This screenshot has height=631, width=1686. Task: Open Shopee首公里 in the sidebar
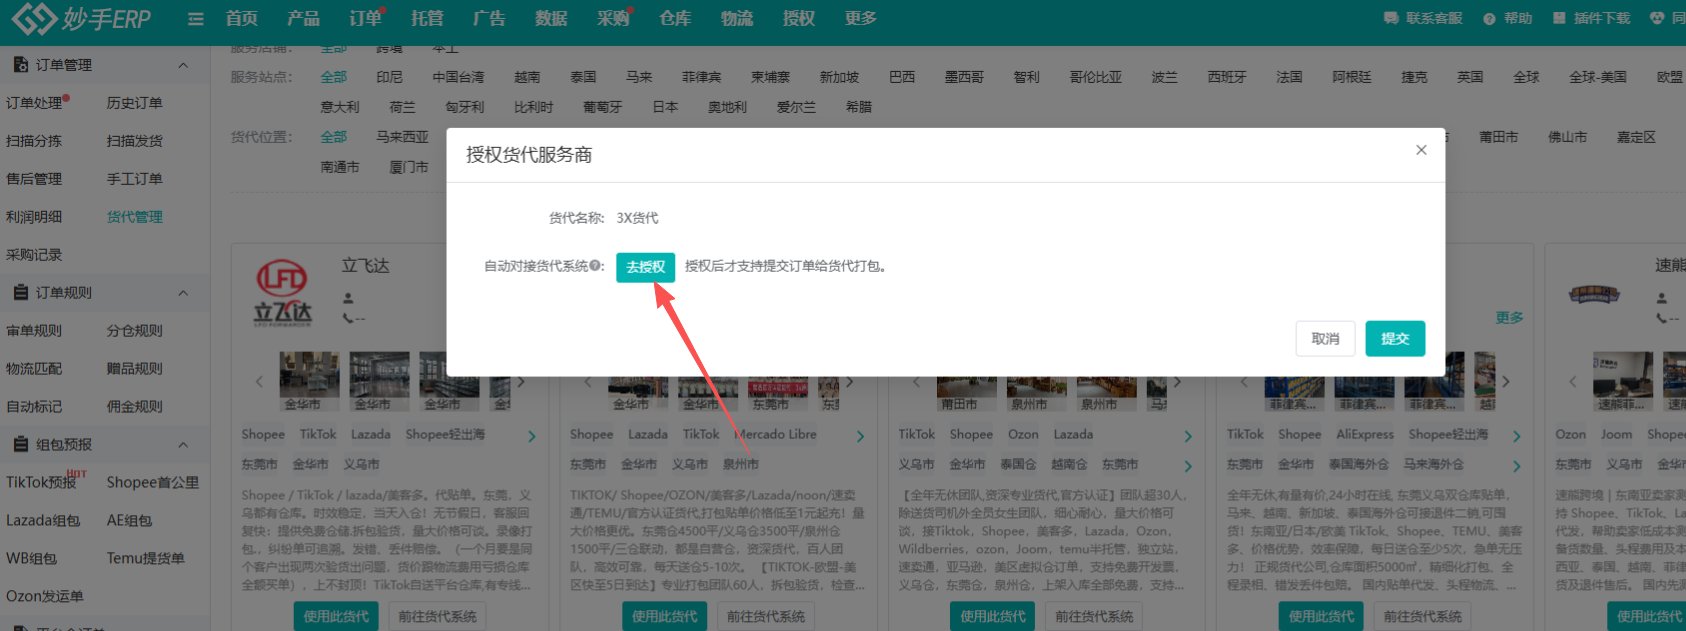pos(152,483)
